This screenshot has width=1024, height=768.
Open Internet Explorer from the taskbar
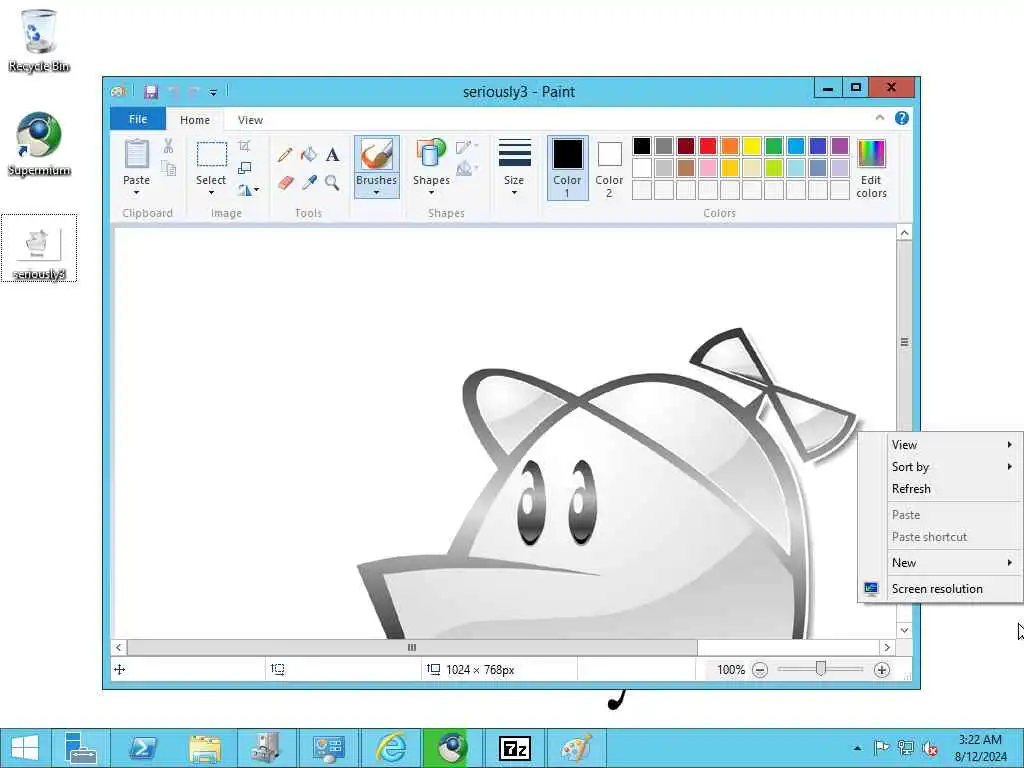[x=391, y=748]
